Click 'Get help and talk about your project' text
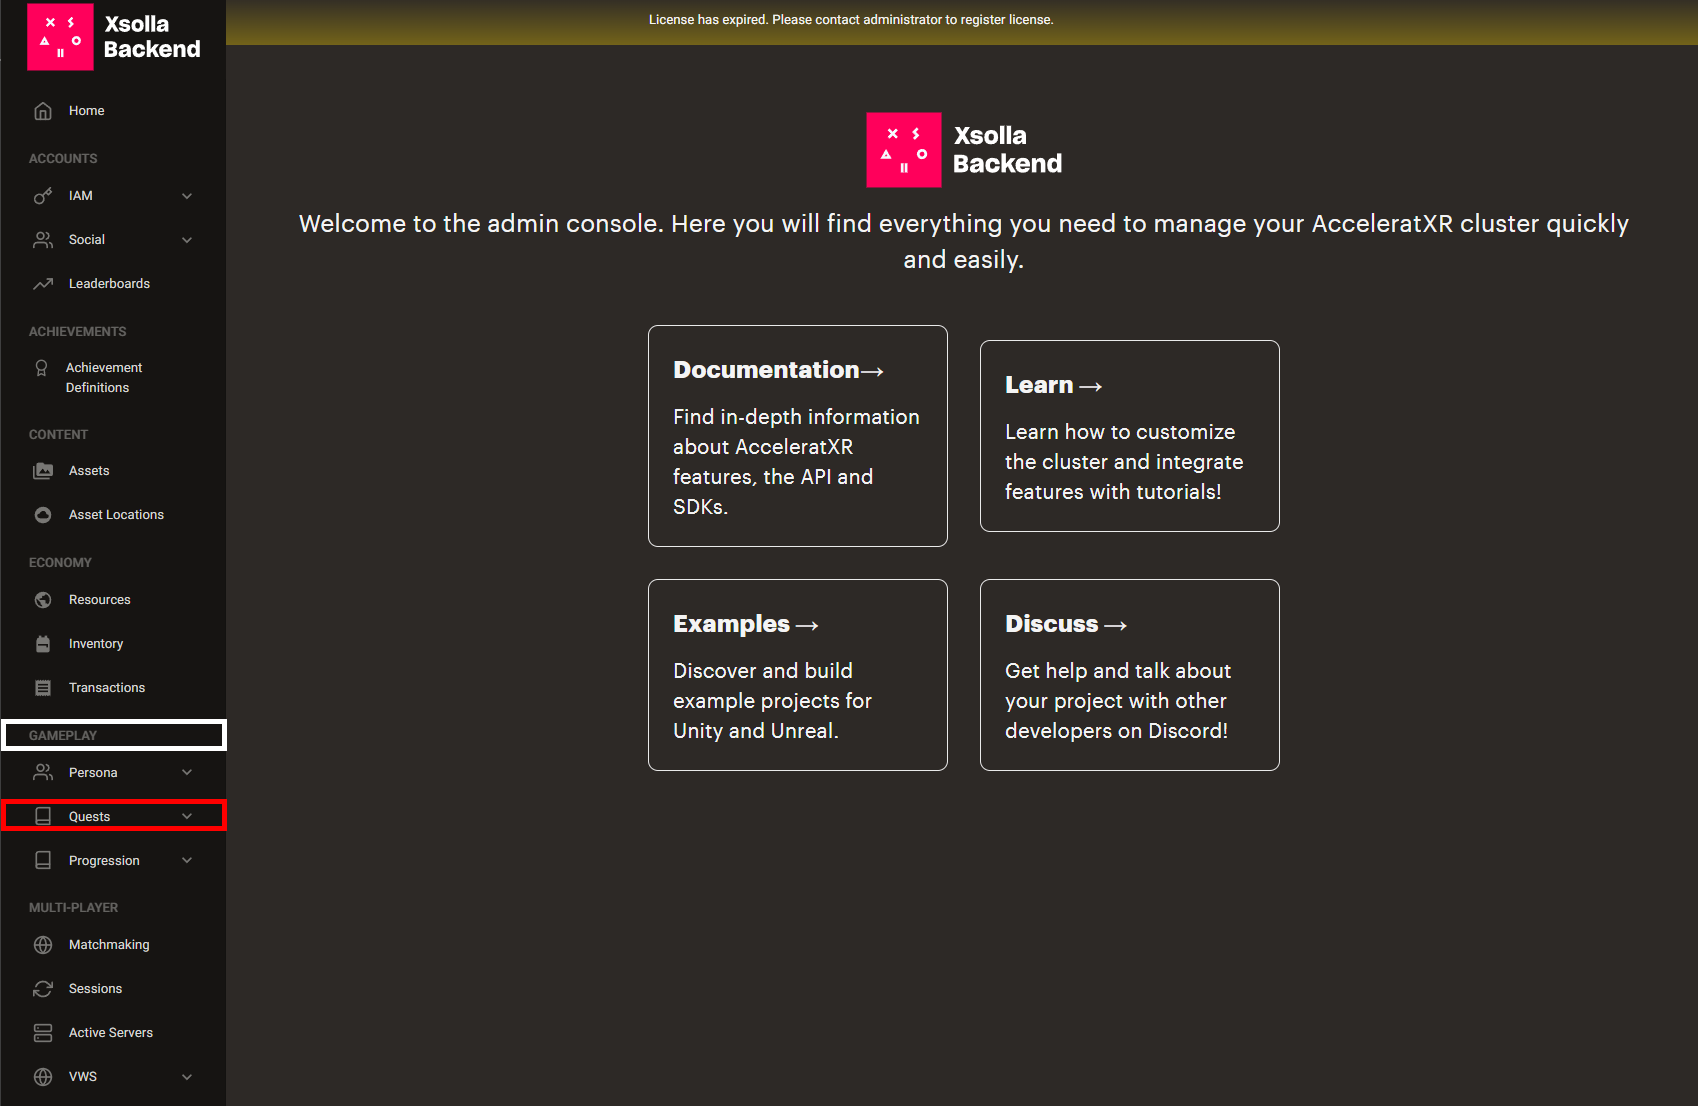 (x=1118, y=701)
